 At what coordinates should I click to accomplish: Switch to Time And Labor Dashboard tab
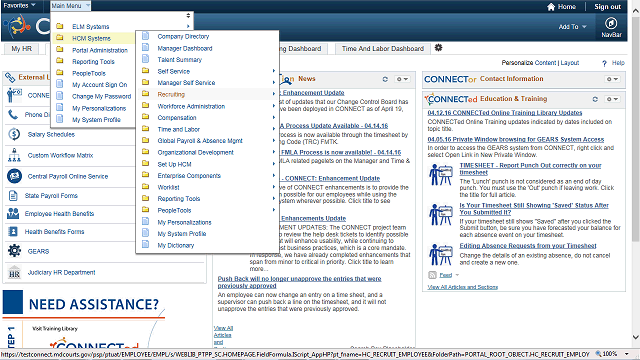pos(383,49)
